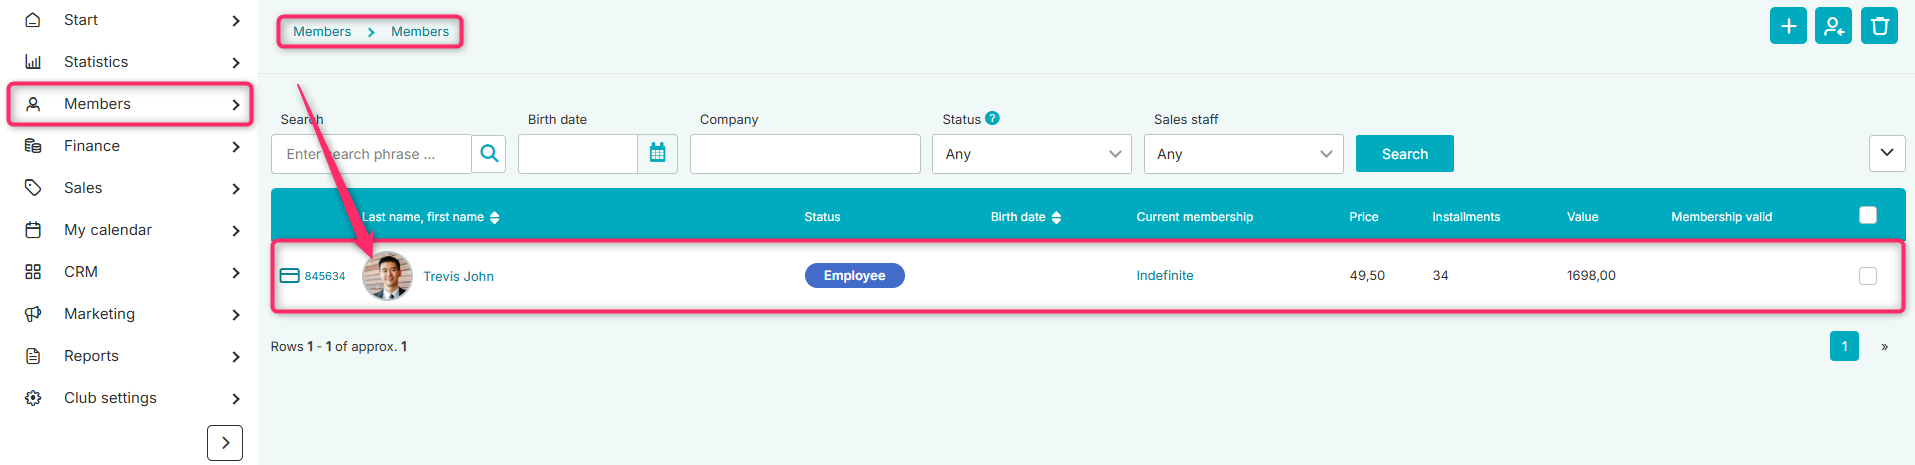1915x465 pixels.
Task: Click the magnifier icon beside search field
Action: click(489, 154)
